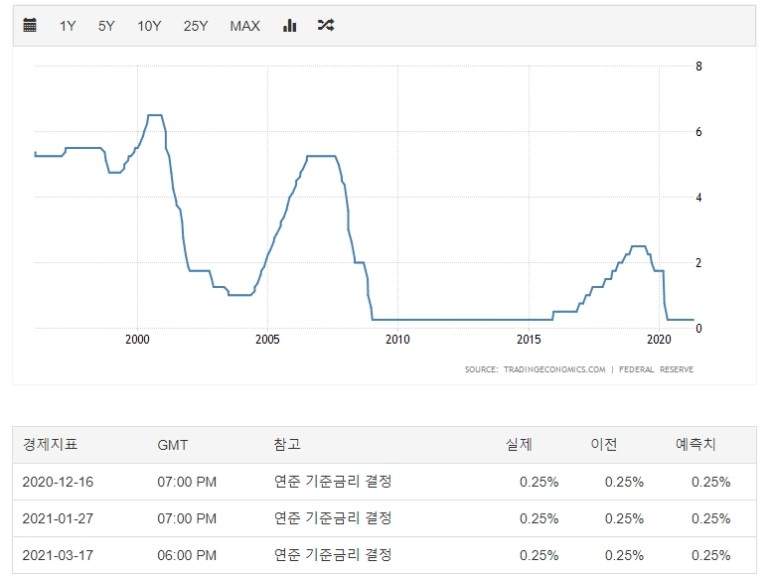Open the calendar date range icon

tap(30, 25)
